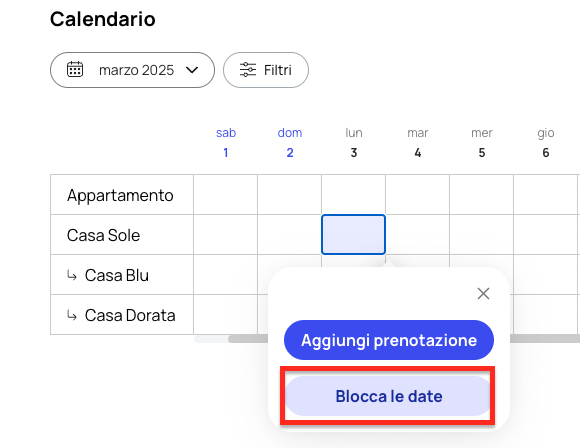The image size is (580, 448).
Task: Click the sliders icon in Filtri button
Action: coord(247,70)
